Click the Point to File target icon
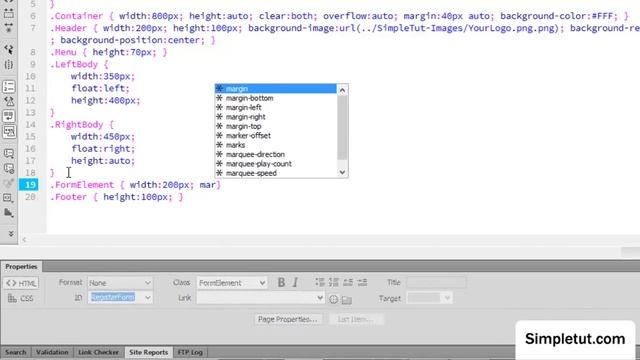 (333, 299)
